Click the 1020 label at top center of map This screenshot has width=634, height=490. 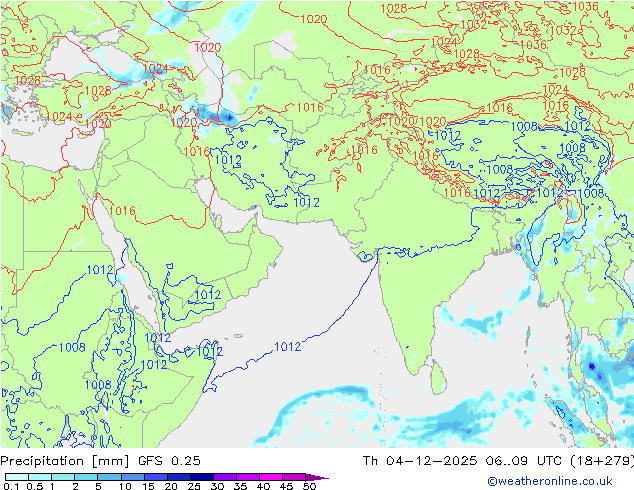point(314,19)
